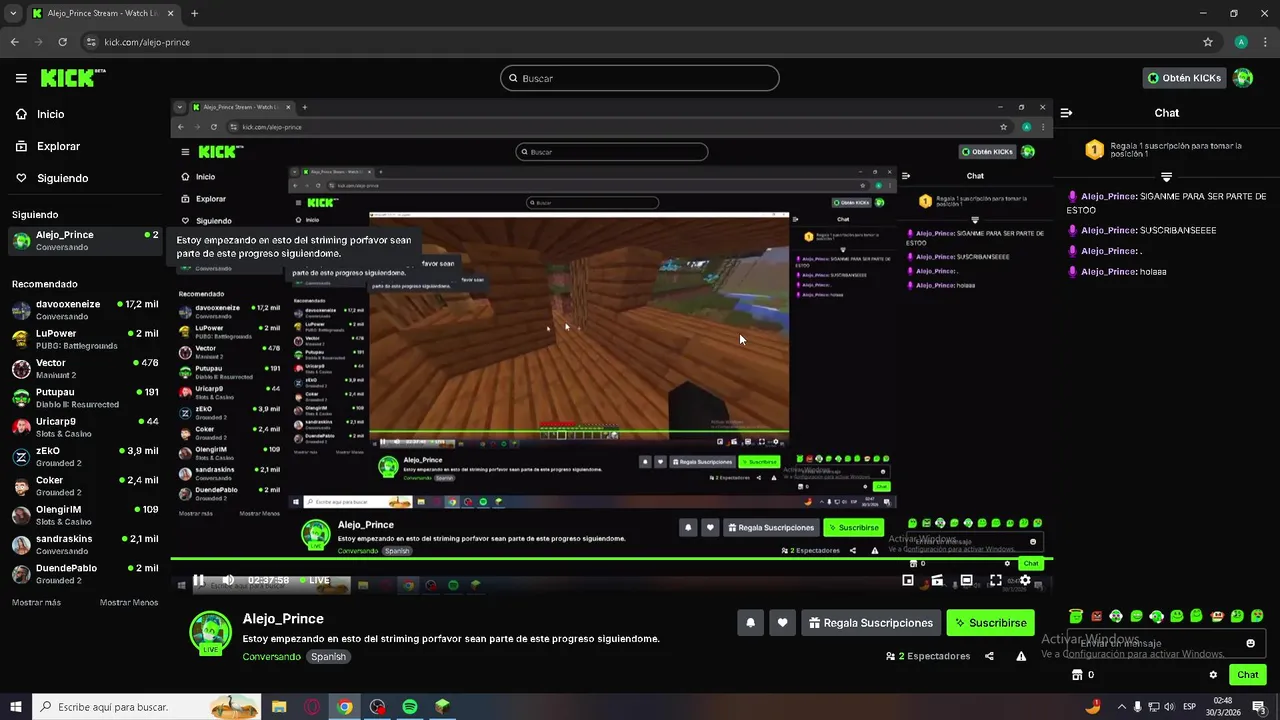1280x720 pixels.
Task: Bookmark this page with the star icon
Action: (1208, 42)
